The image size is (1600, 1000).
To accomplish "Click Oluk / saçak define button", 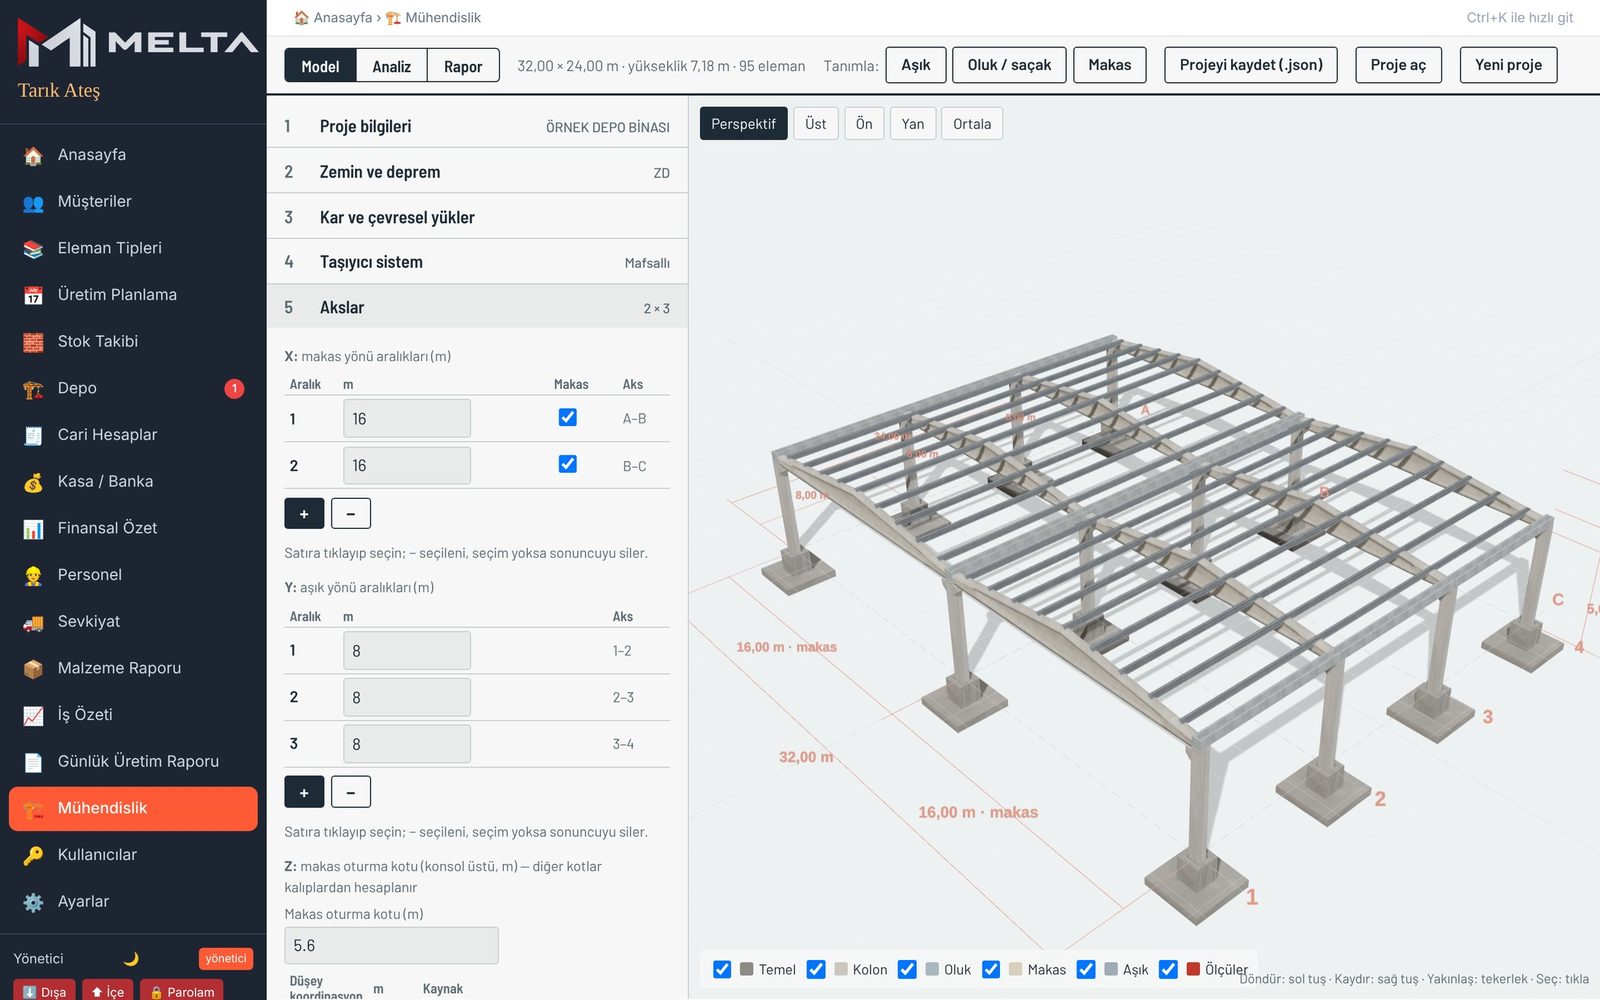I will (1009, 65).
